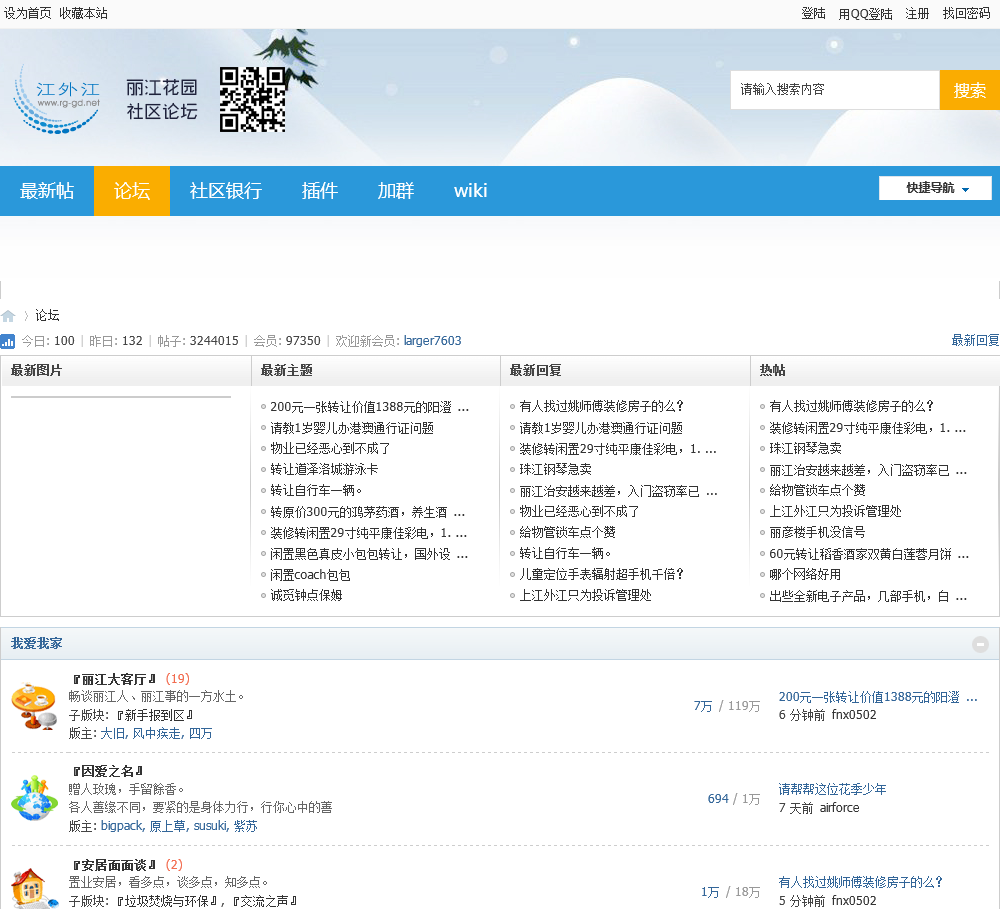This screenshot has width=1000, height=909.
Task: Open the 快捷导航 dropdown
Action: pyautogui.click(x=935, y=188)
